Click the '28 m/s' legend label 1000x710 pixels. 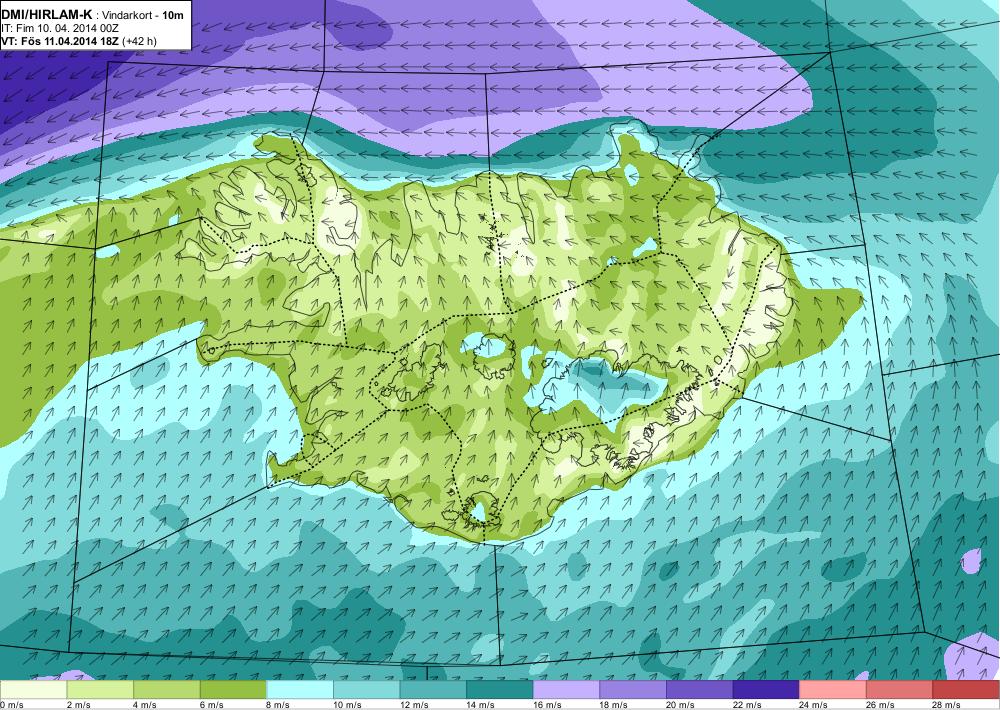947,705
